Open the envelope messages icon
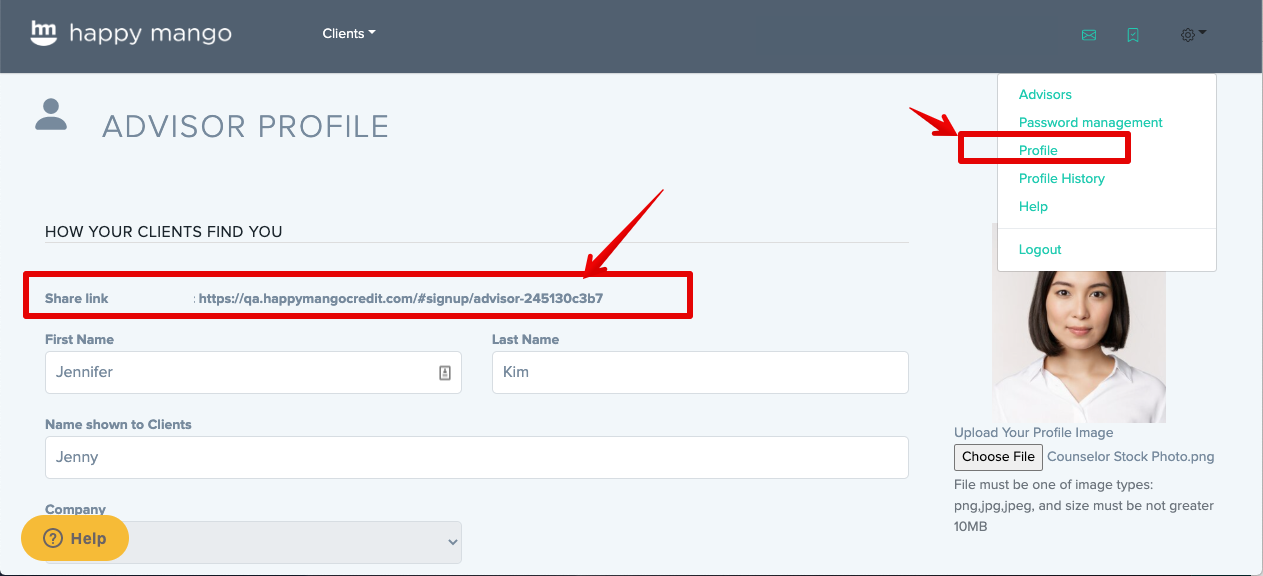1263x576 pixels. click(1088, 35)
